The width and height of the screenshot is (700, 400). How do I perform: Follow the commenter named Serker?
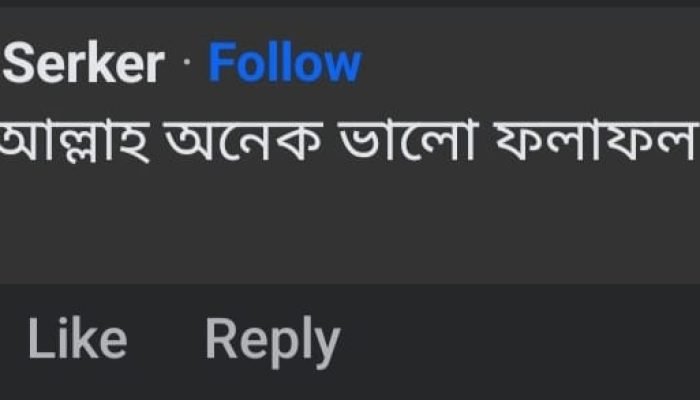point(284,65)
